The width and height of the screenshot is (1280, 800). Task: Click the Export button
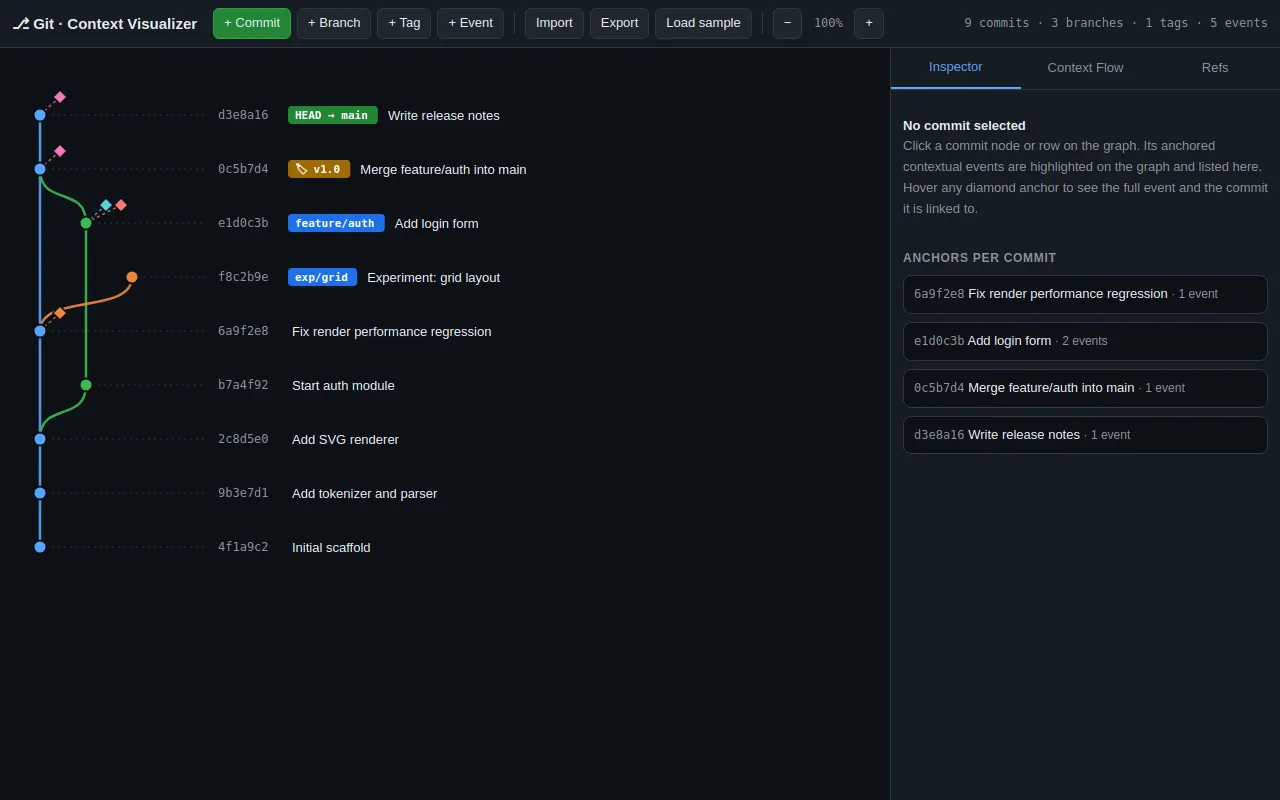pyautogui.click(x=619, y=23)
